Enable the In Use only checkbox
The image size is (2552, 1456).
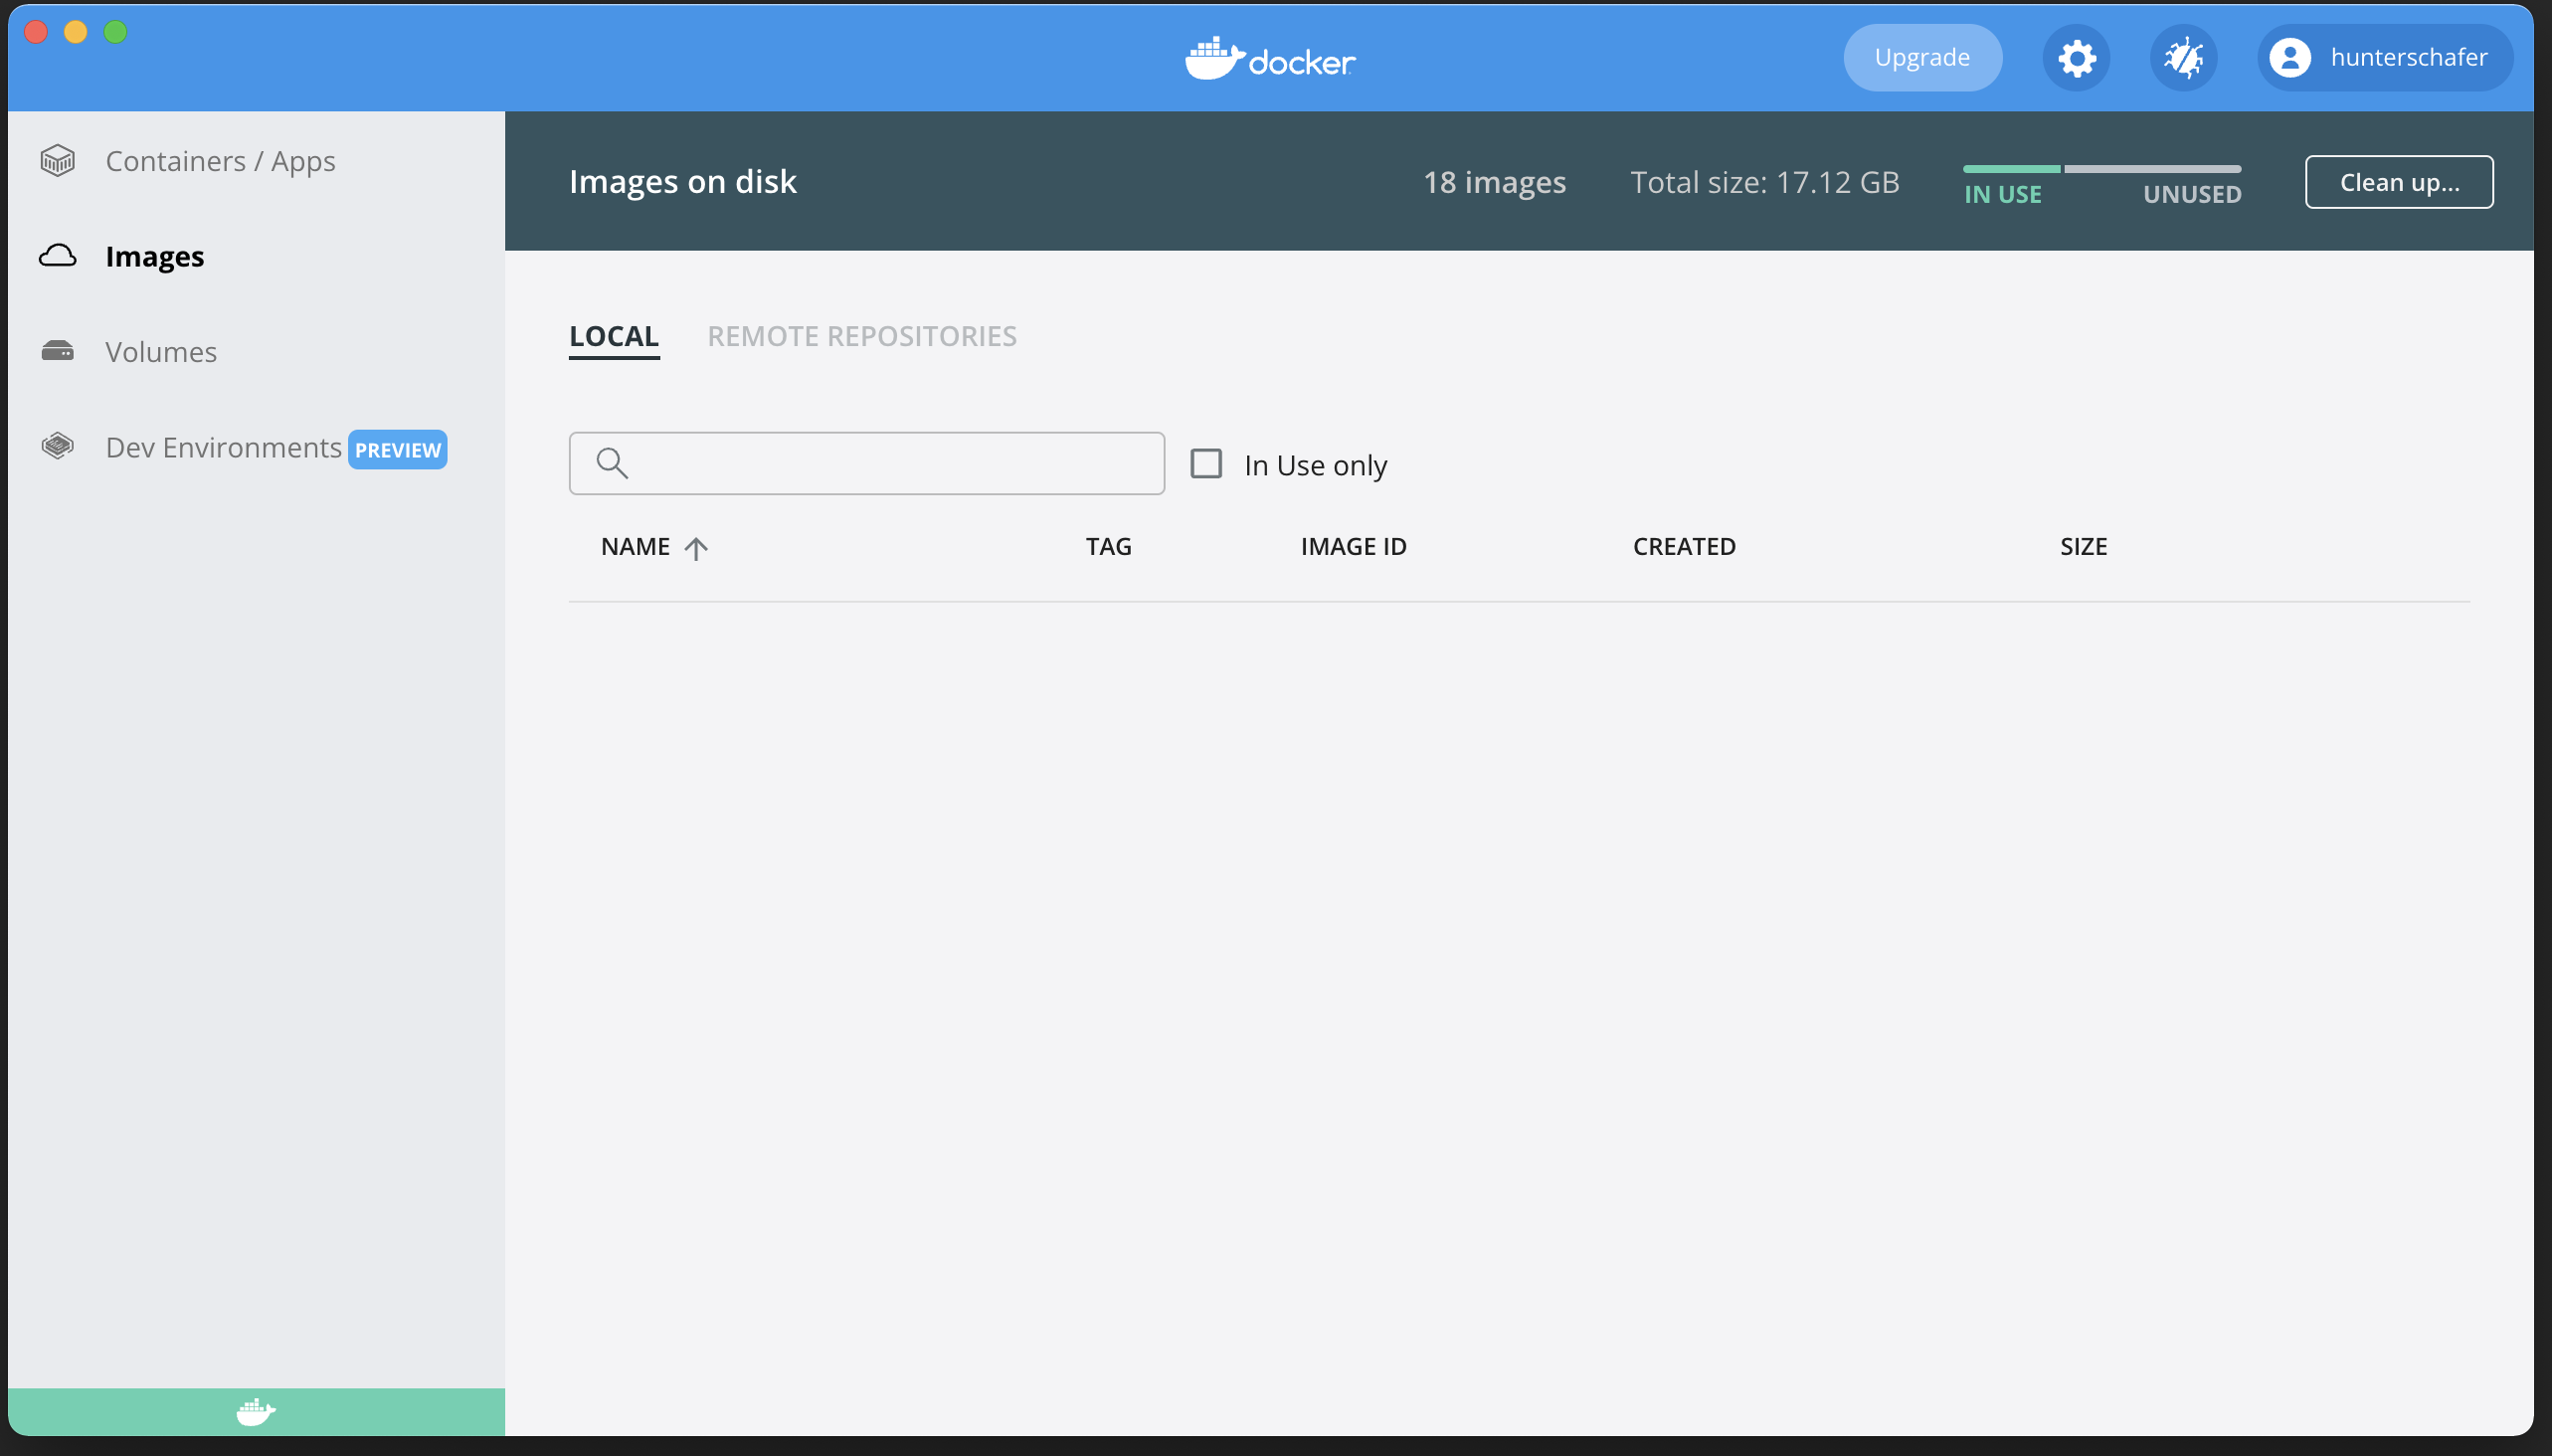(1206, 463)
